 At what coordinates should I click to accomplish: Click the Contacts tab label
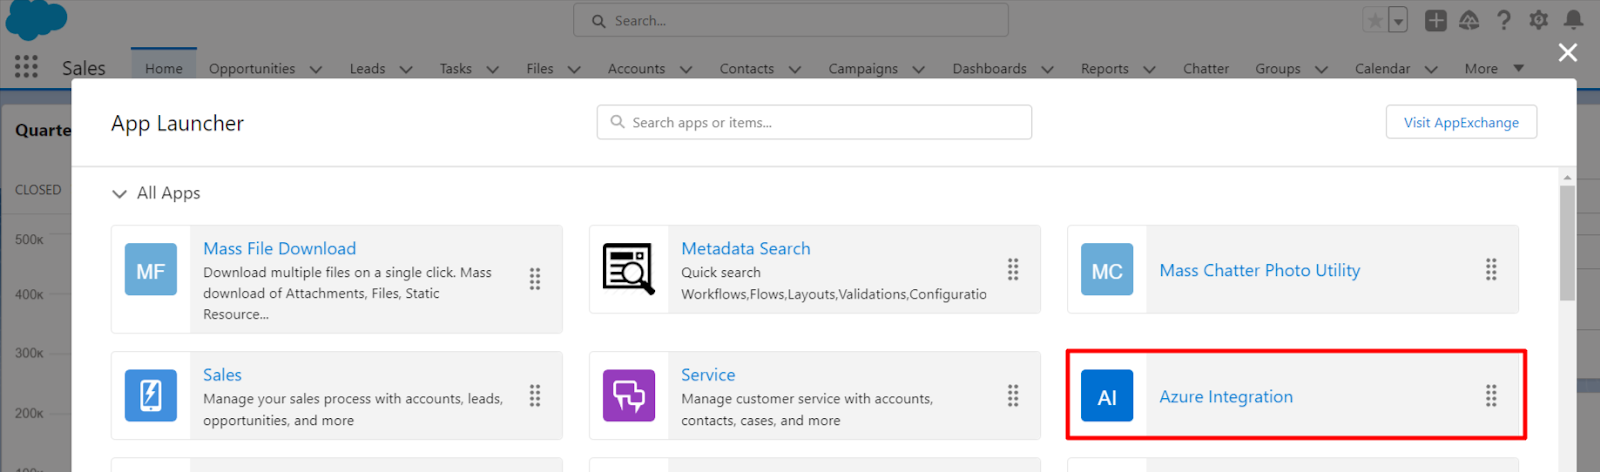click(747, 68)
